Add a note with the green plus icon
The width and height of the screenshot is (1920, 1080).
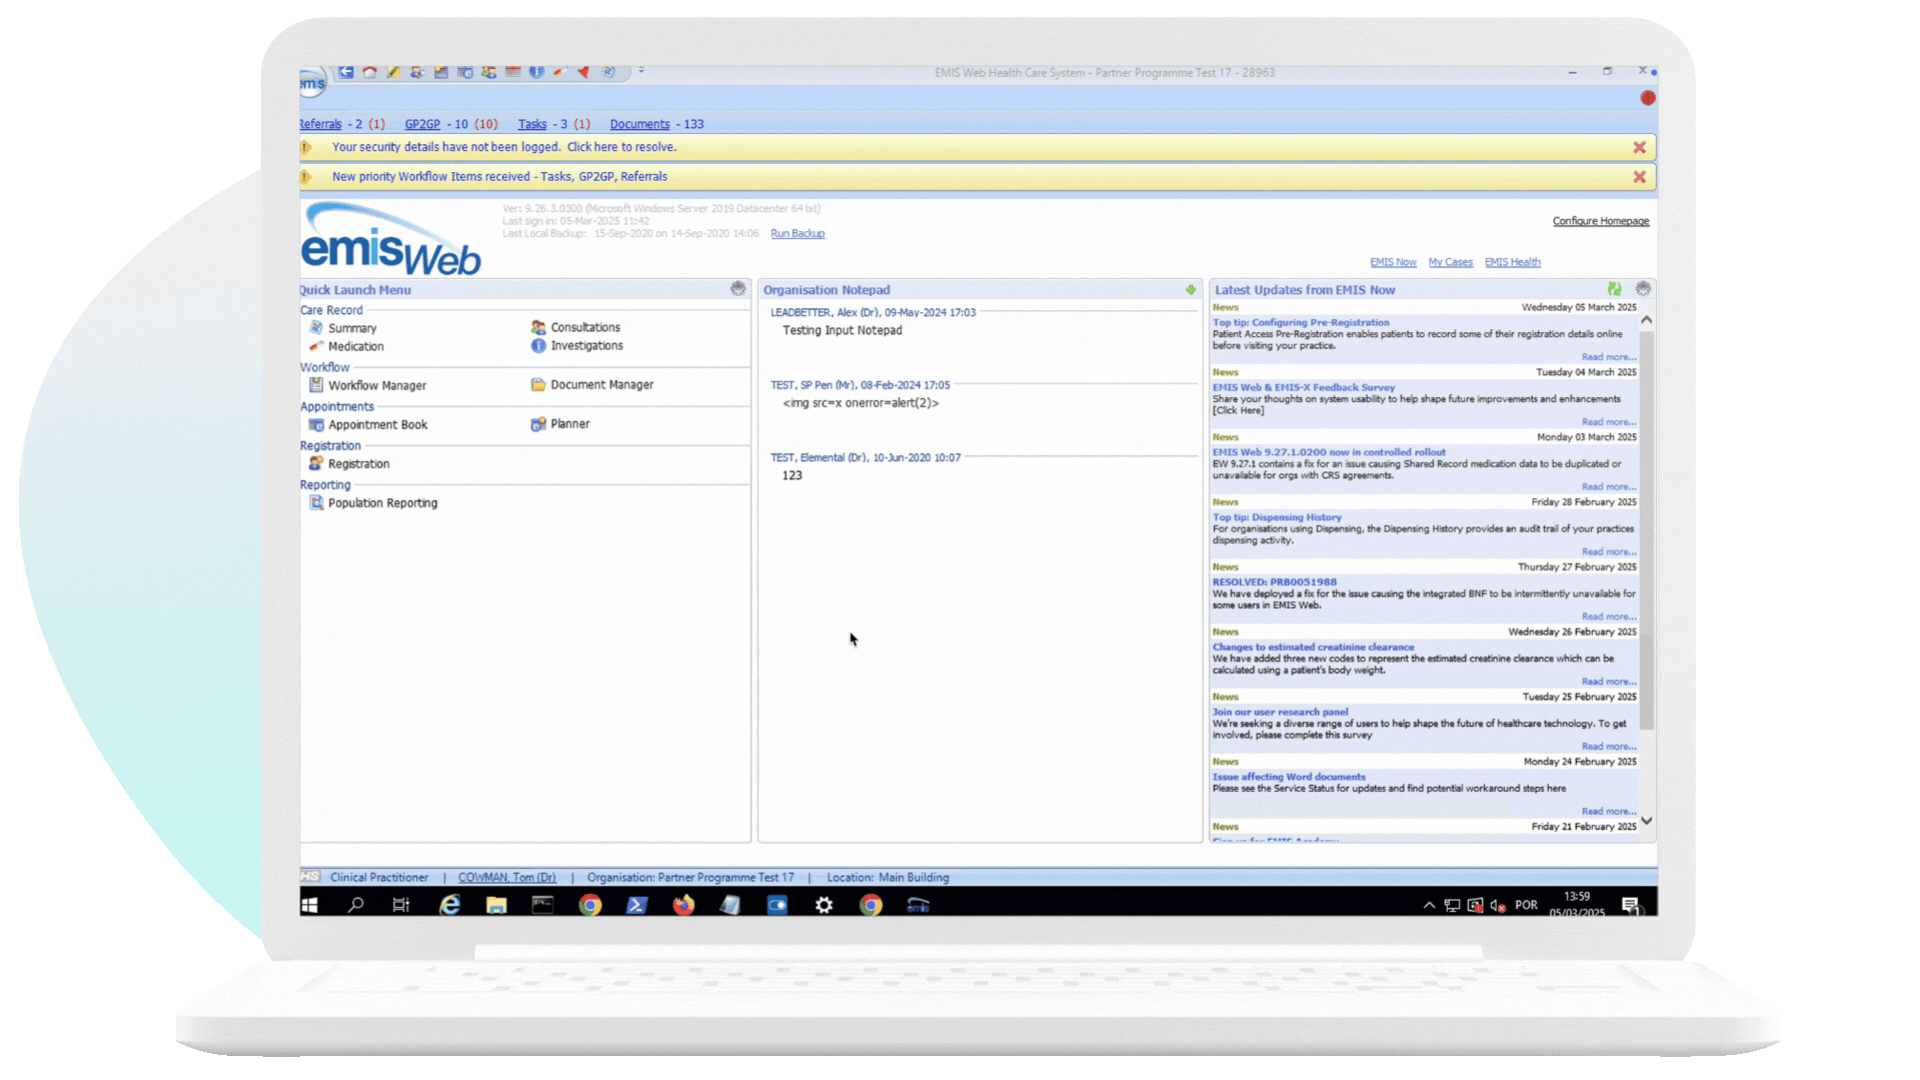(1190, 290)
